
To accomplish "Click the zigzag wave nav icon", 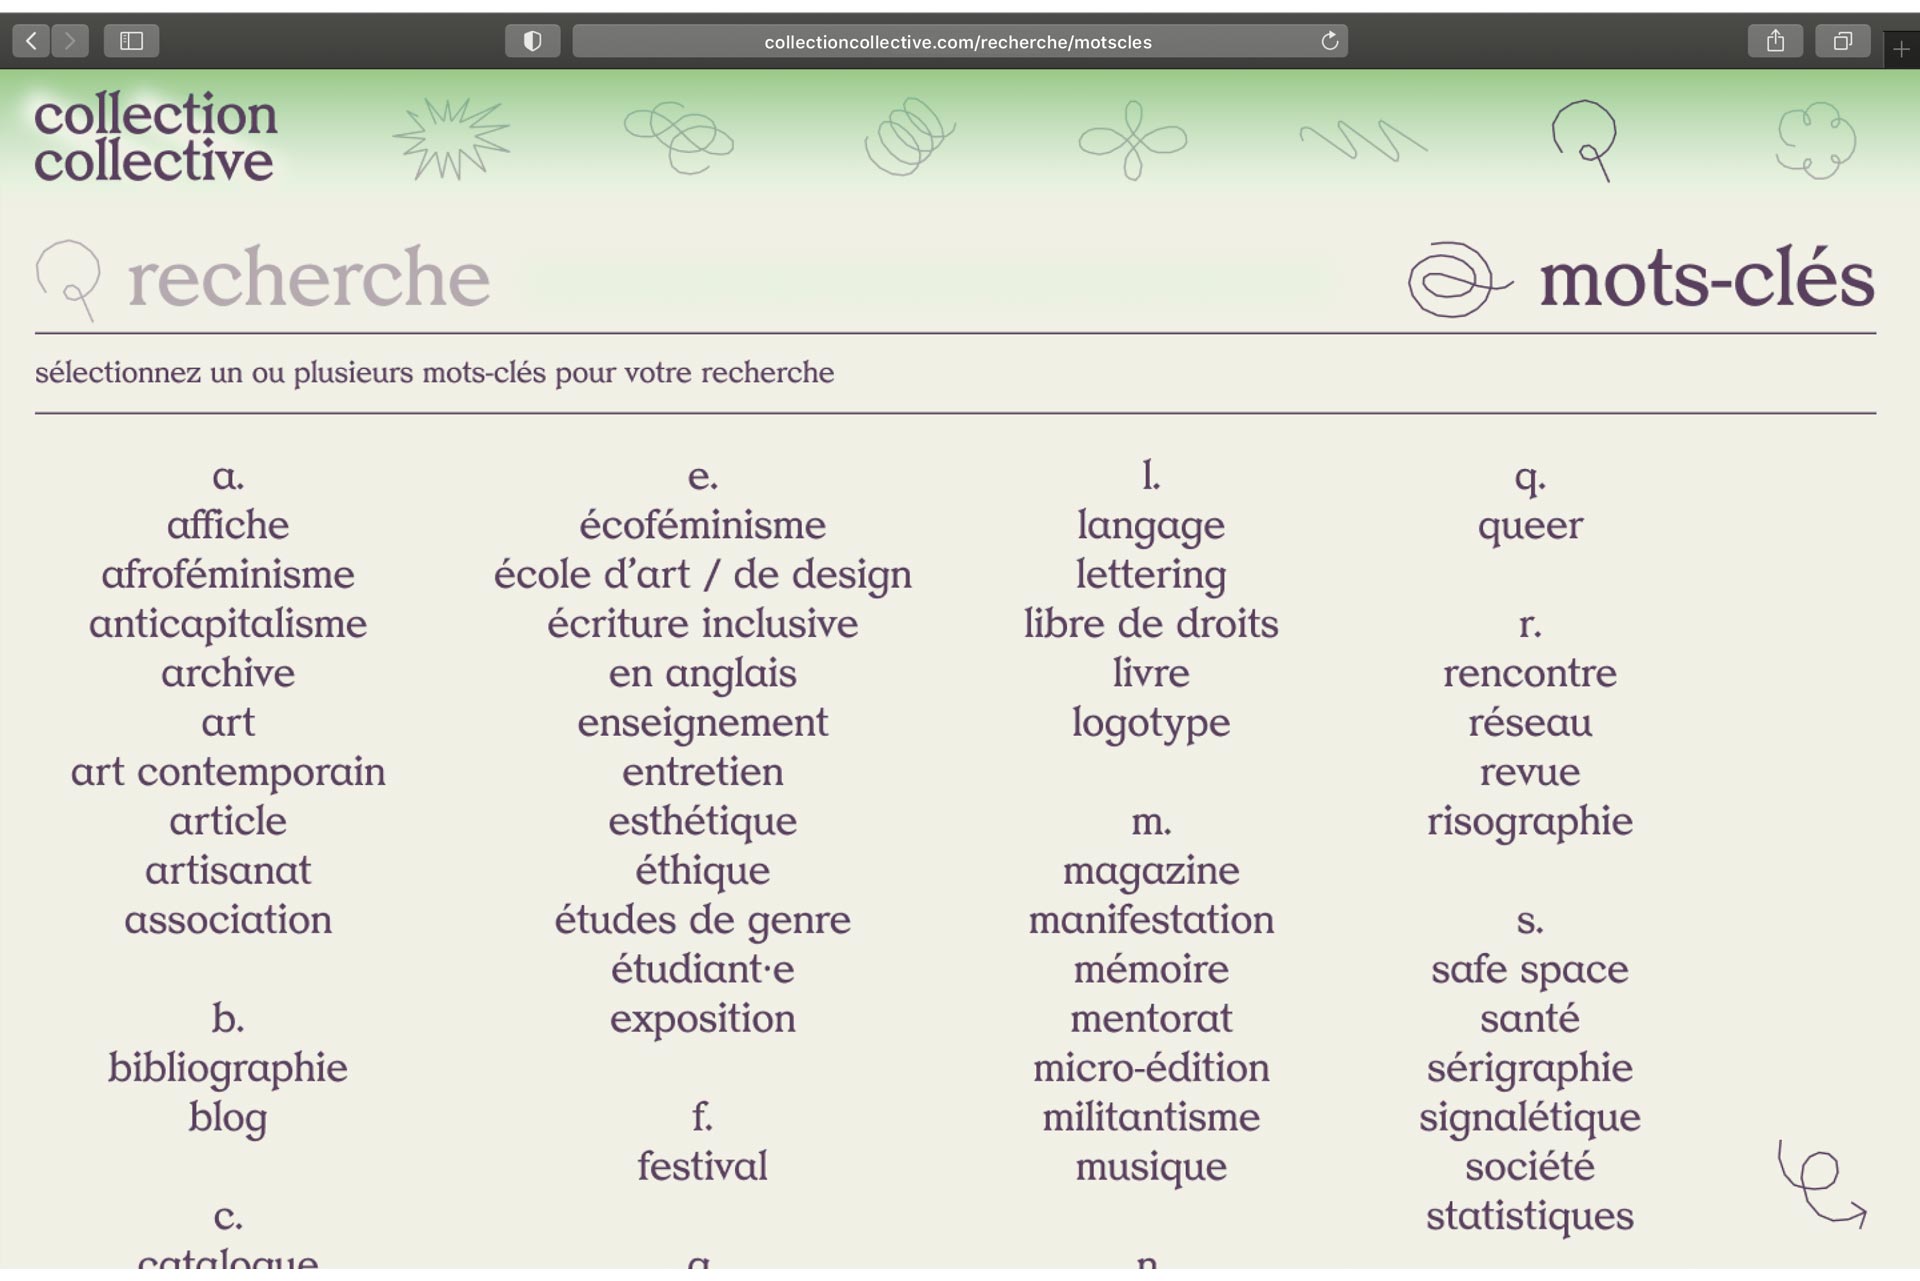I will click(1363, 140).
